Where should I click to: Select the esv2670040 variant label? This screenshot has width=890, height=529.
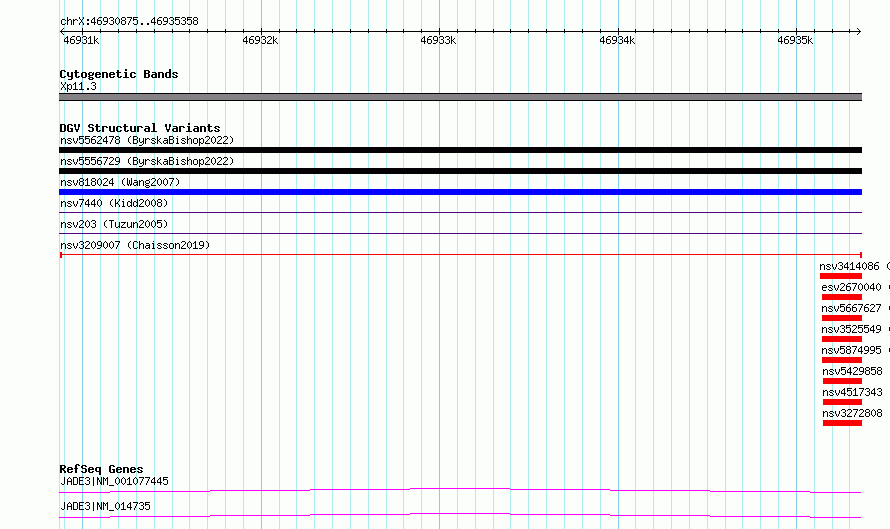point(851,287)
